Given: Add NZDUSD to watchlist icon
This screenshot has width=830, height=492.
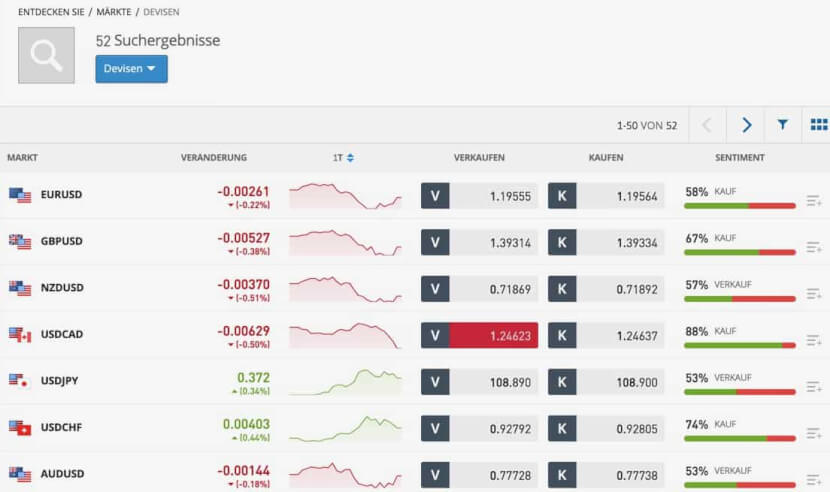Looking at the screenshot, I should tap(814, 294).
